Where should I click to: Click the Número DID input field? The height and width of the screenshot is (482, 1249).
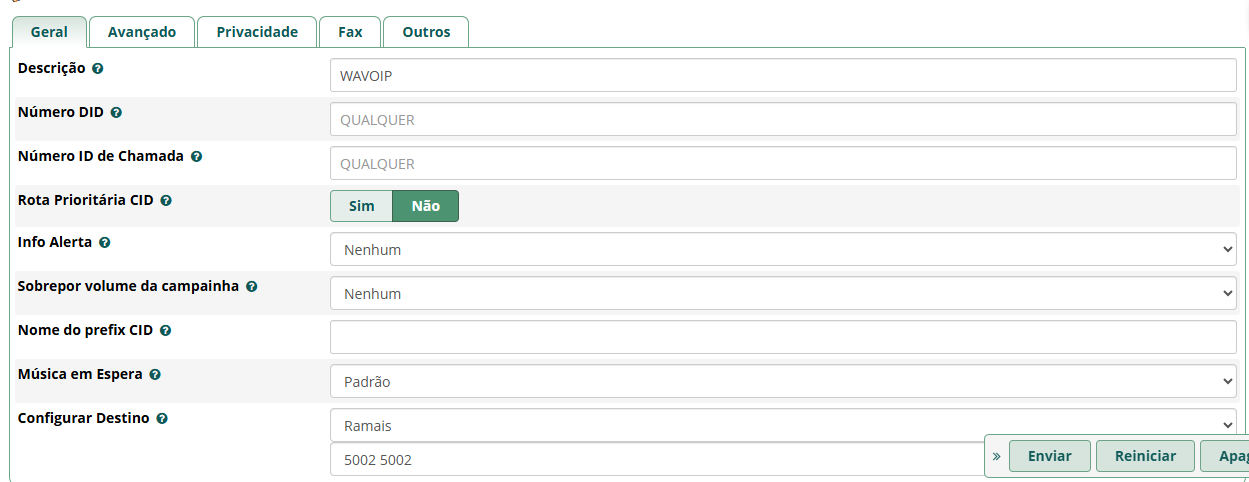[783, 120]
